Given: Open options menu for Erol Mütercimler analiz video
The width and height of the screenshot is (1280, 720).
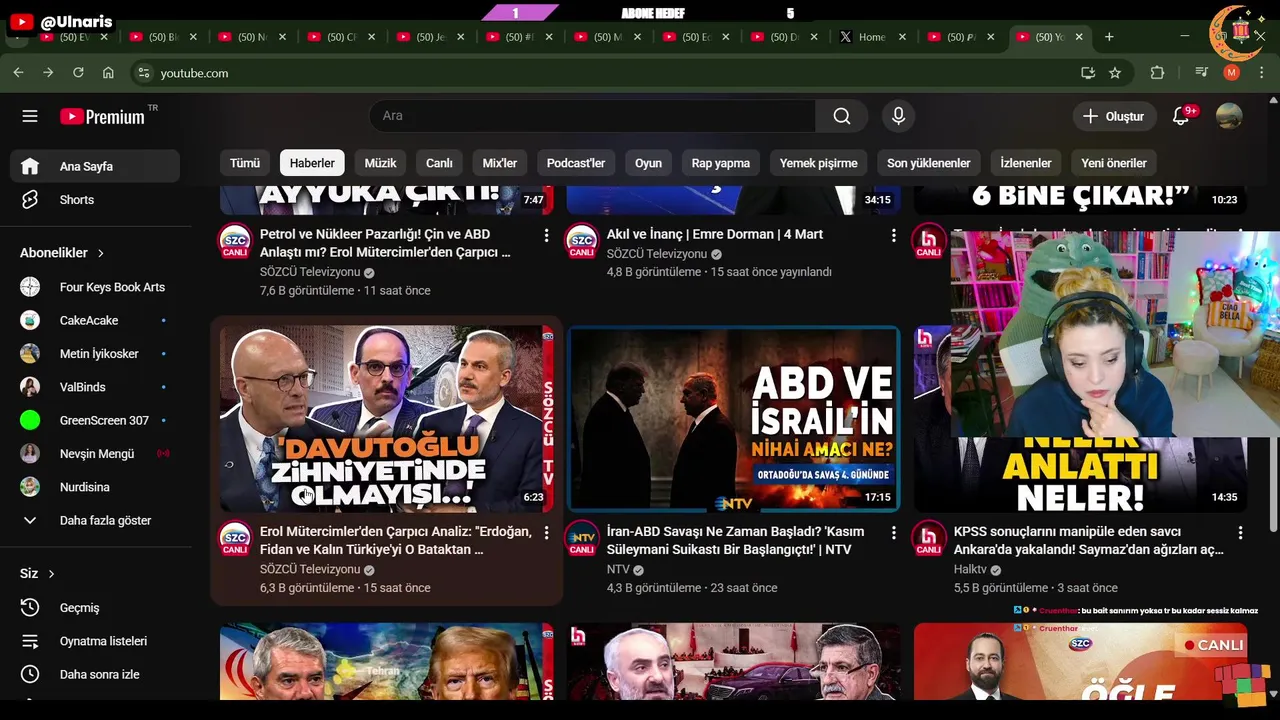Looking at the screenshot, I should (546, 533).
